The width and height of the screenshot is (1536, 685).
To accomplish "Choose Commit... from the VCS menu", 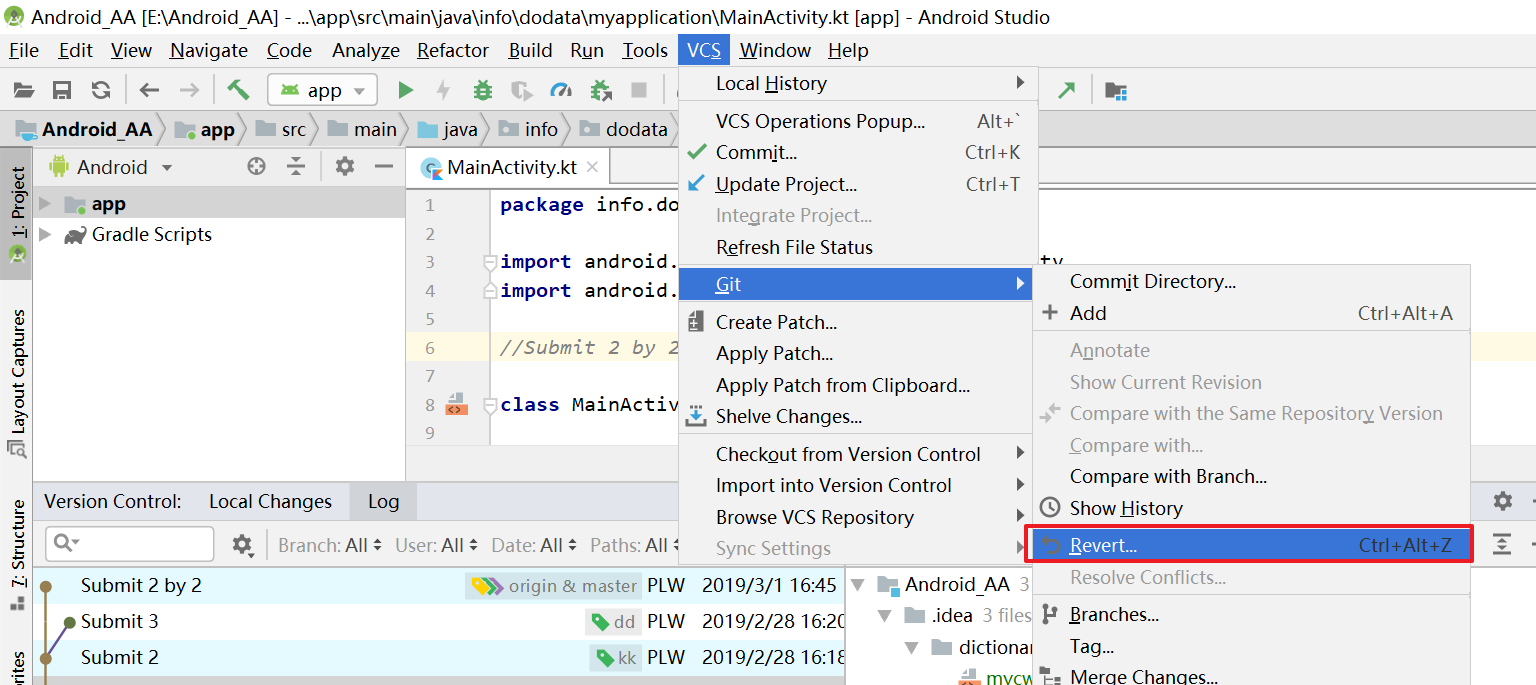I will click(858, 153).
